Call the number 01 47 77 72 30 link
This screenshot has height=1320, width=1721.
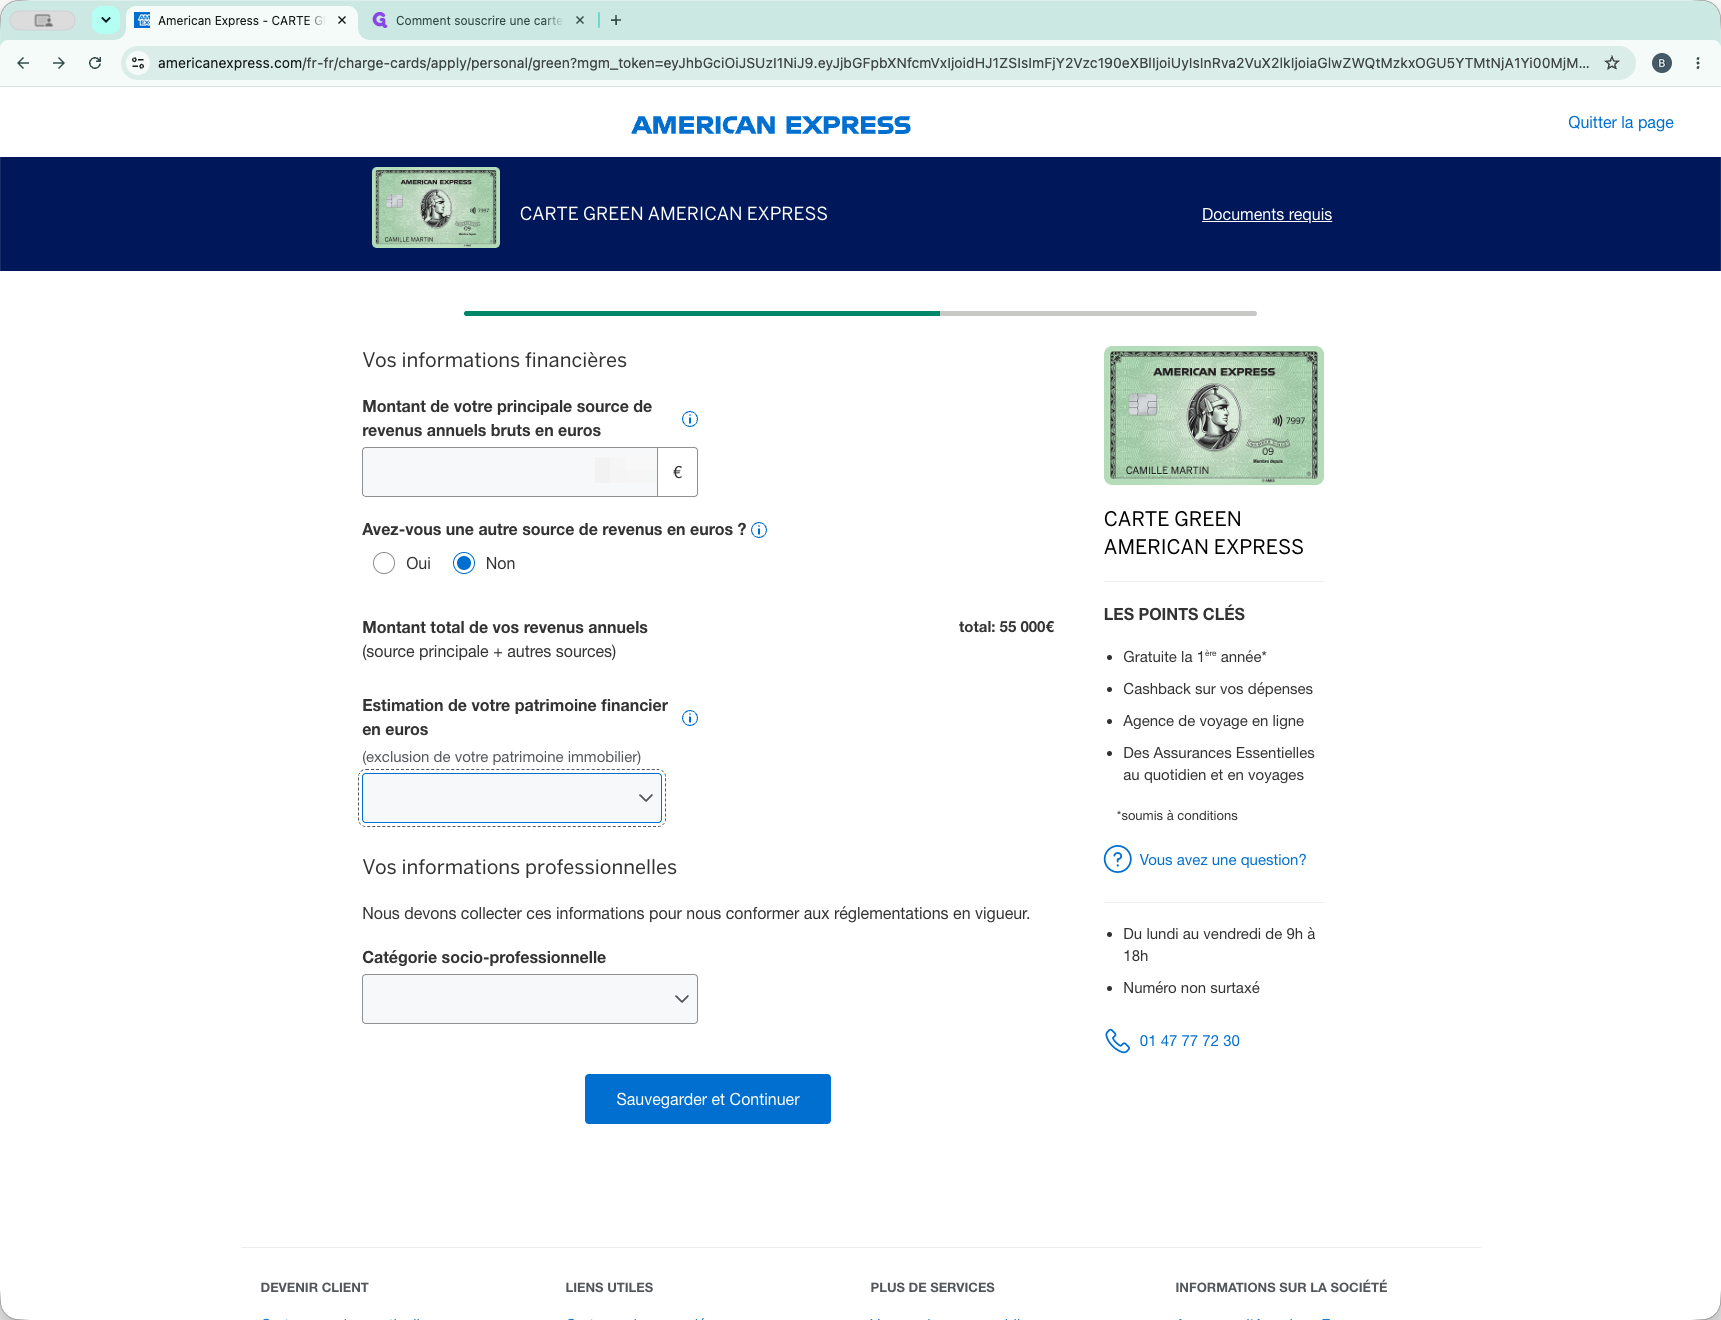pos(1189,1041)
